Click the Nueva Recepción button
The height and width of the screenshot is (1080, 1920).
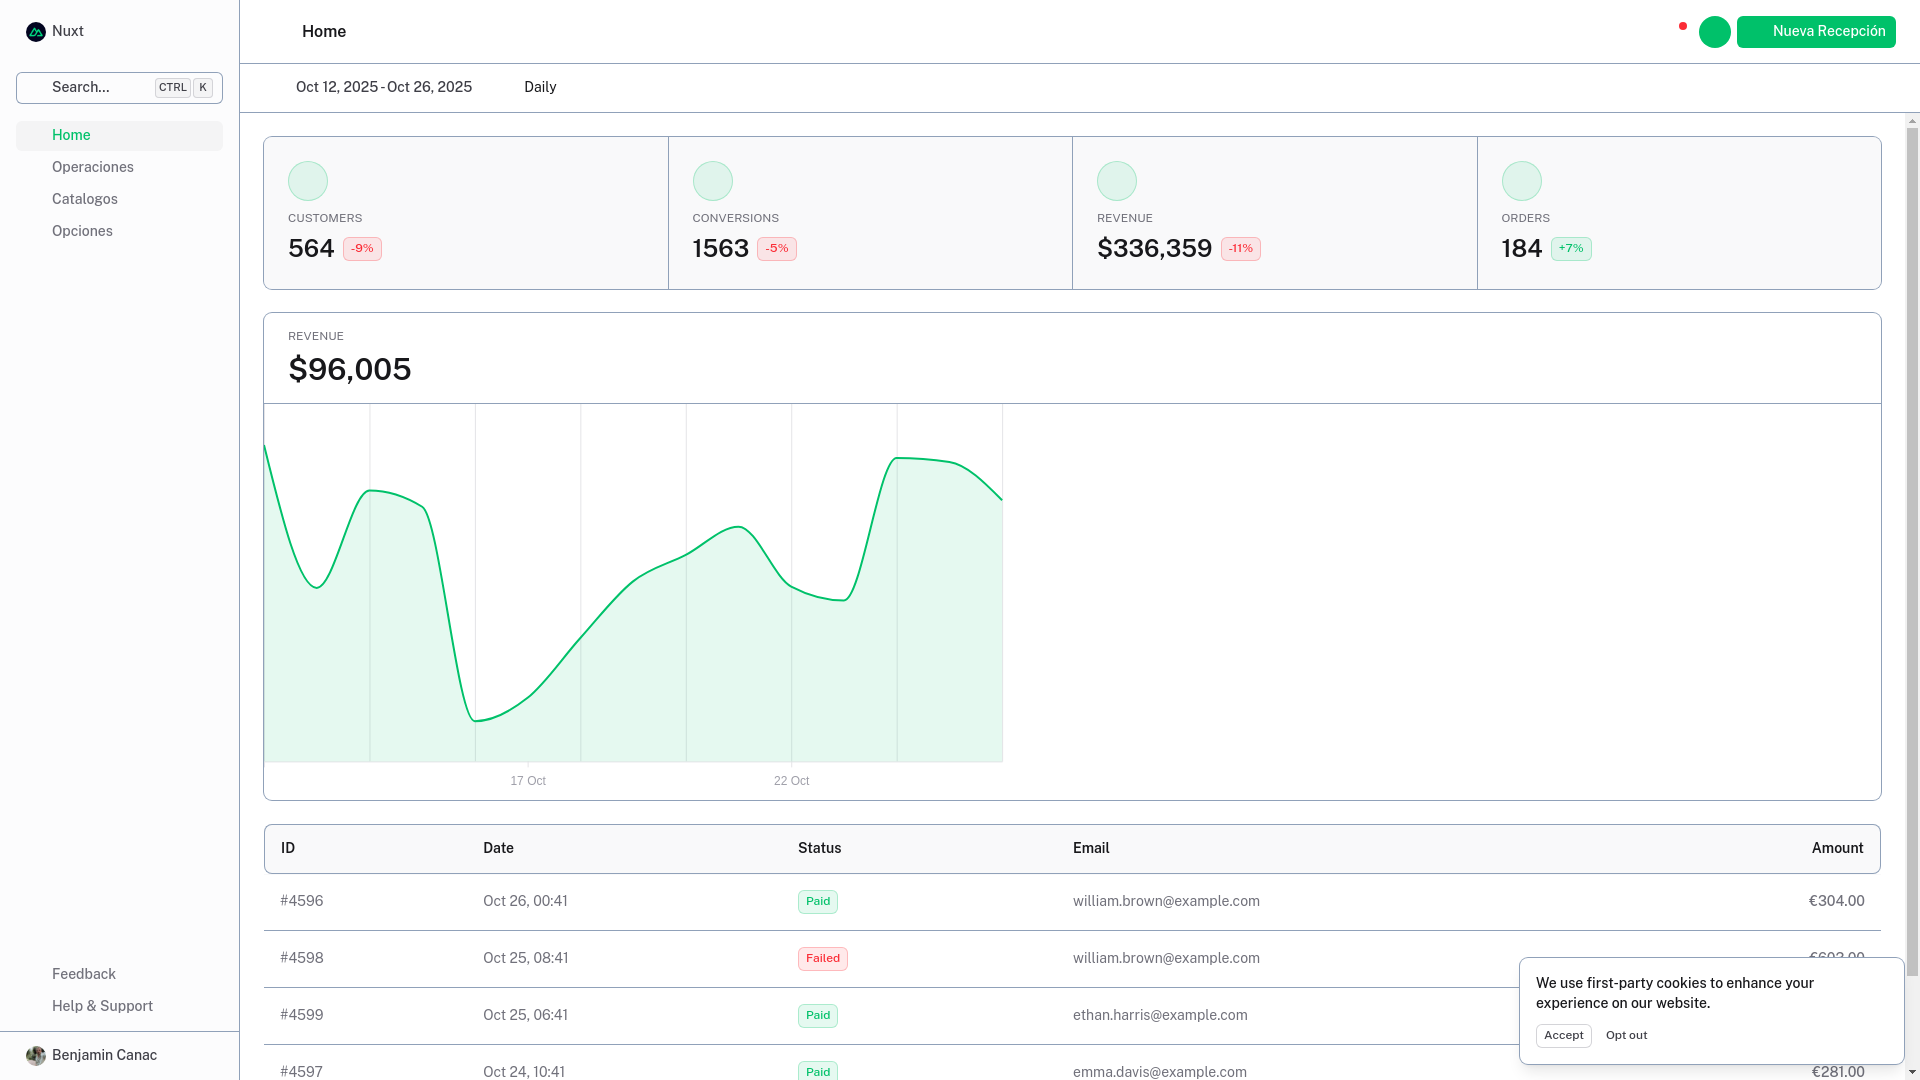pos(1816,32)
